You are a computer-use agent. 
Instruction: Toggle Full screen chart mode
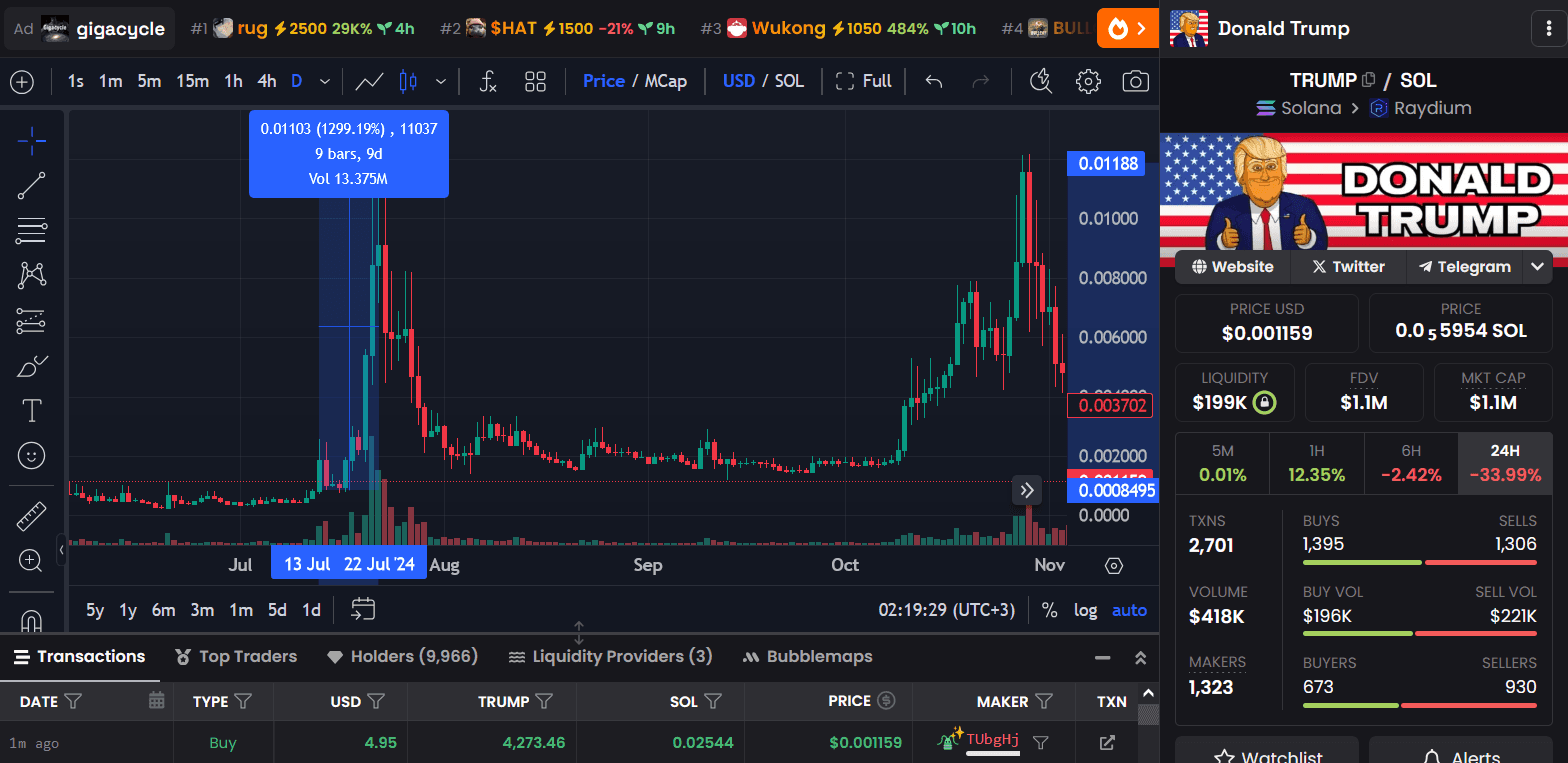tap(863, 81)
